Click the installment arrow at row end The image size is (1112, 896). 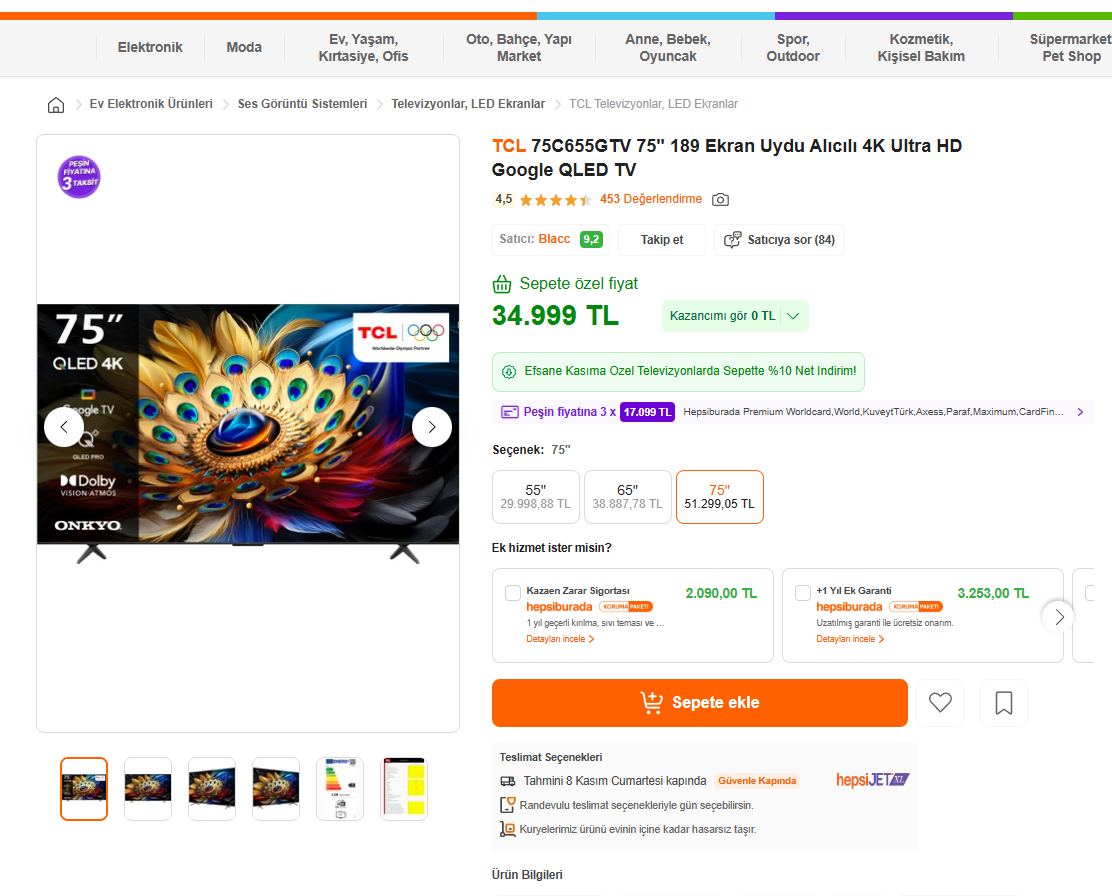point(1080,412)
